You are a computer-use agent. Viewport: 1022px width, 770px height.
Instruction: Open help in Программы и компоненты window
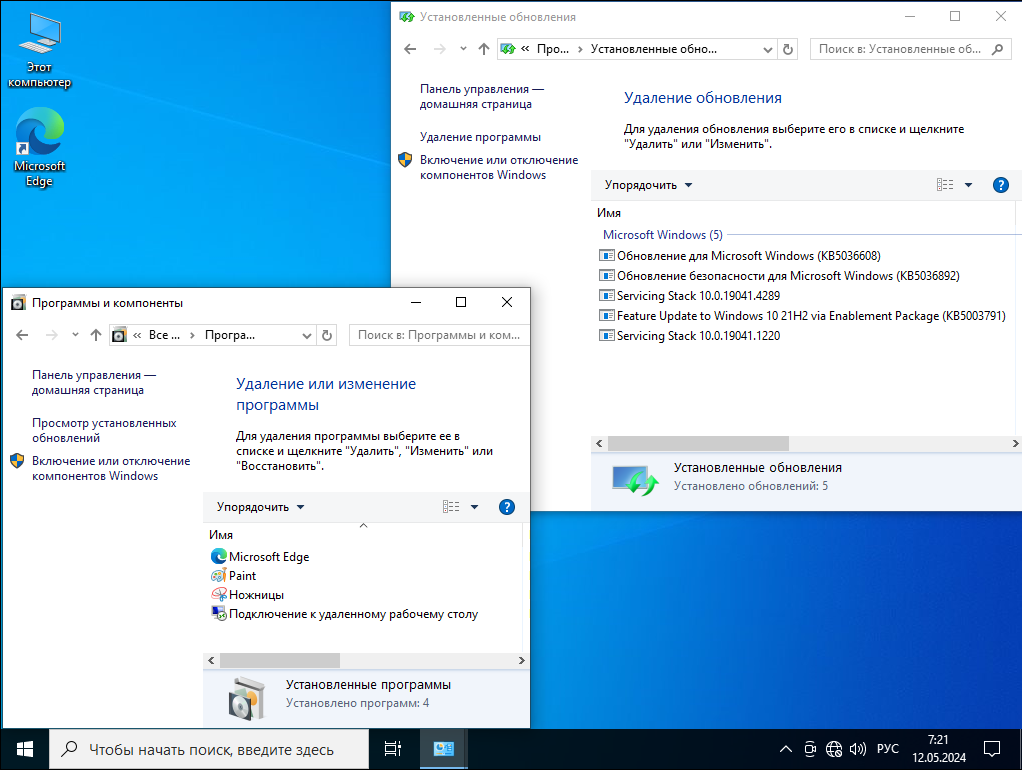pyautogui.click(x=506, y=507)
